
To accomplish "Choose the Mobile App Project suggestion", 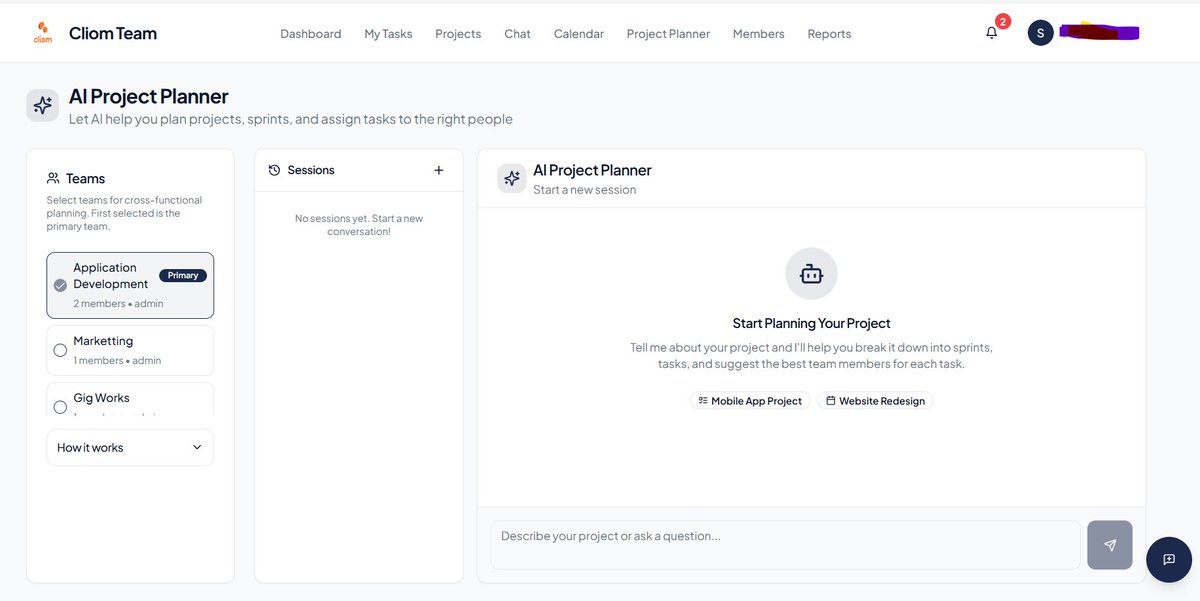I will pos(750,400).
